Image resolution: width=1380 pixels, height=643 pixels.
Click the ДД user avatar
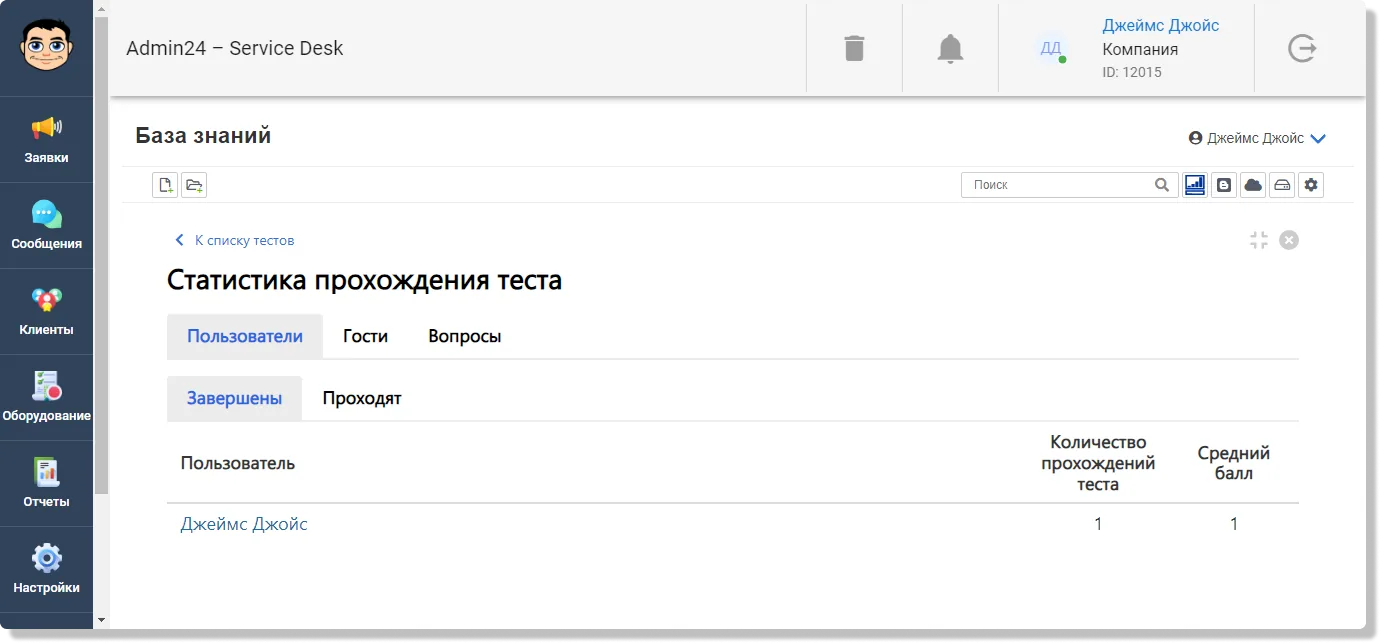(x=1051, y=48)
